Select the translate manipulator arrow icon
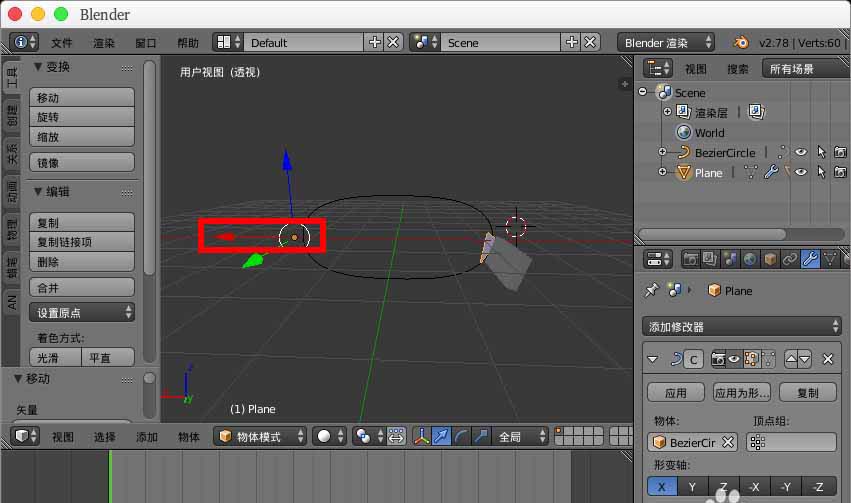Viewport: 851px width, 503px height. click(441, 436)
